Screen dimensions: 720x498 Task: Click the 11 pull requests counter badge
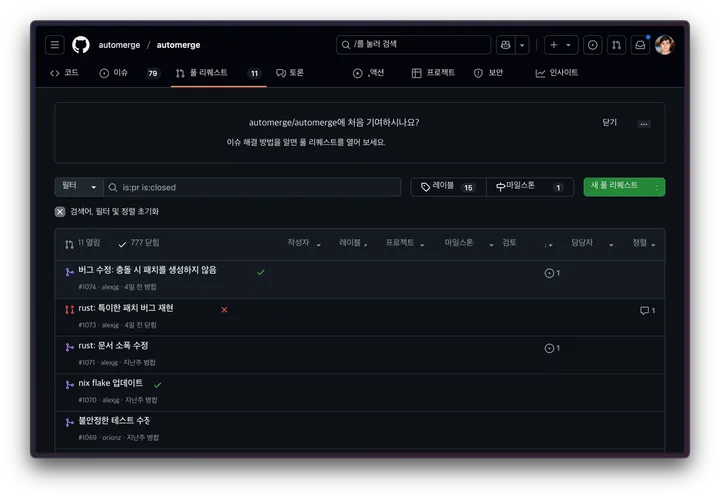[254, 73]
